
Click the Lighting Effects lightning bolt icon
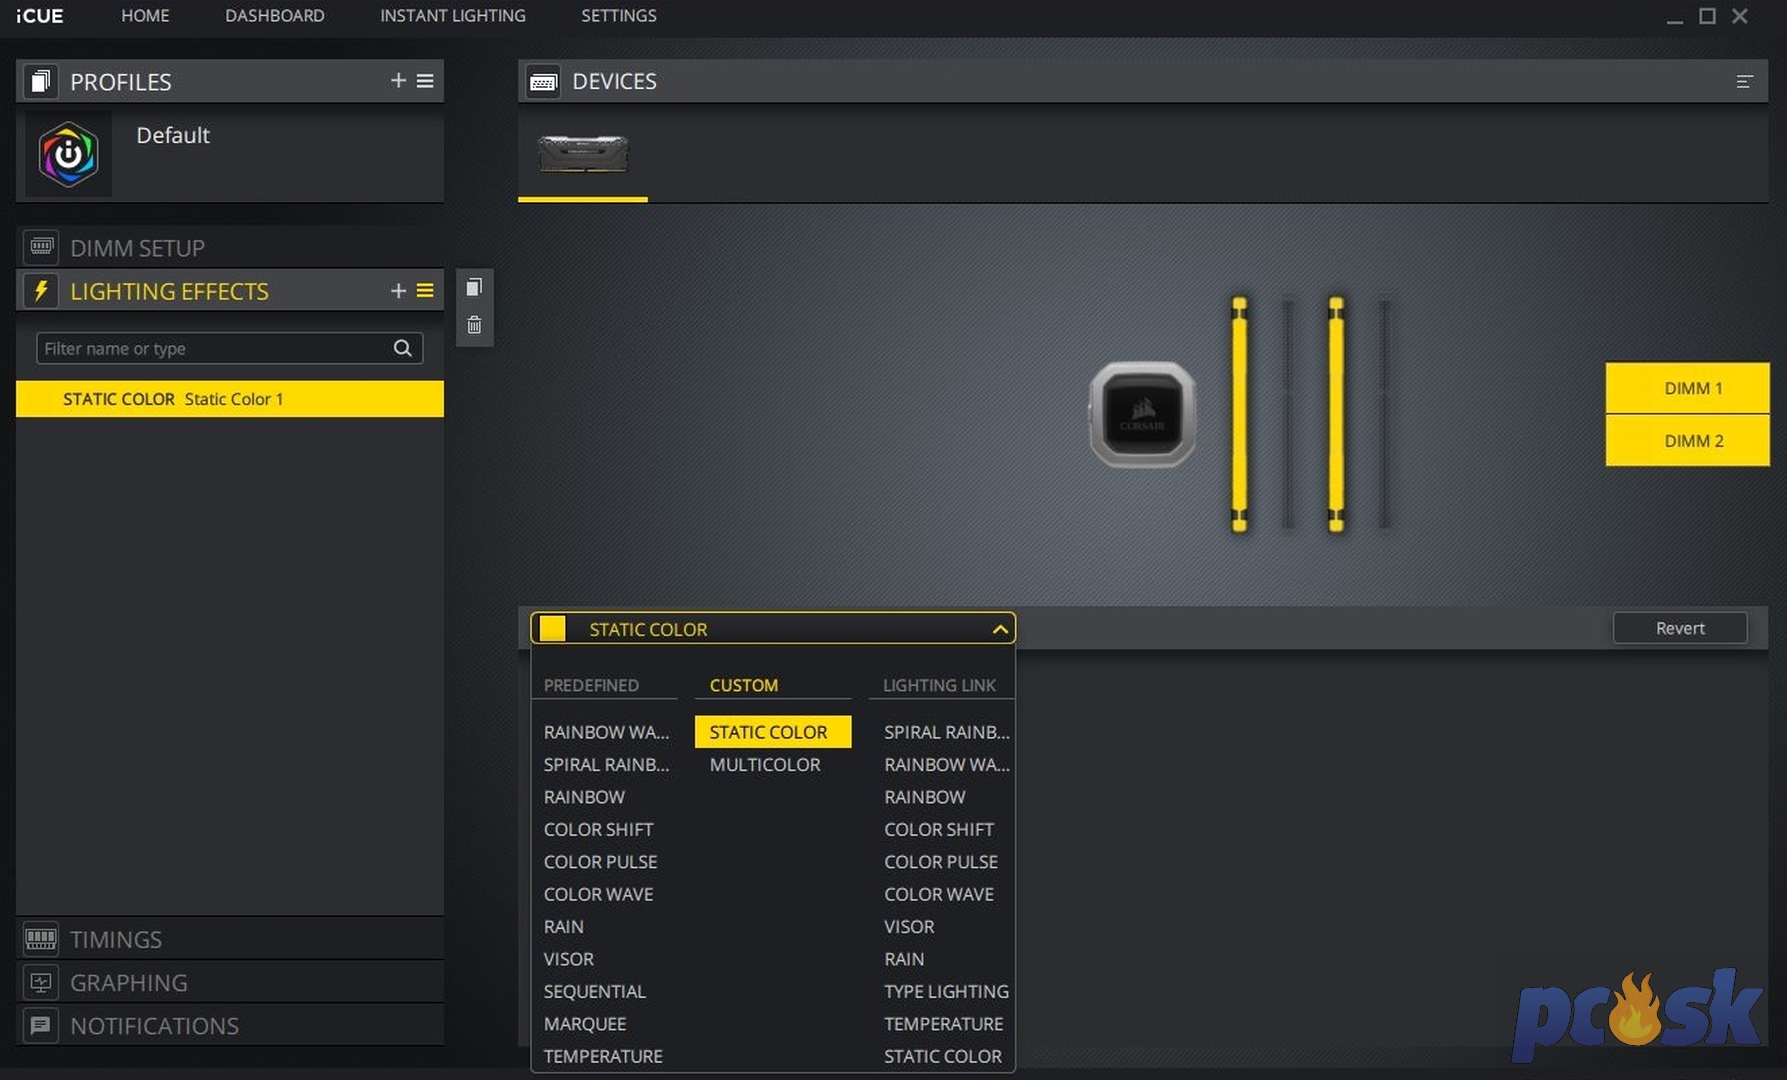(x=41, y=290)
